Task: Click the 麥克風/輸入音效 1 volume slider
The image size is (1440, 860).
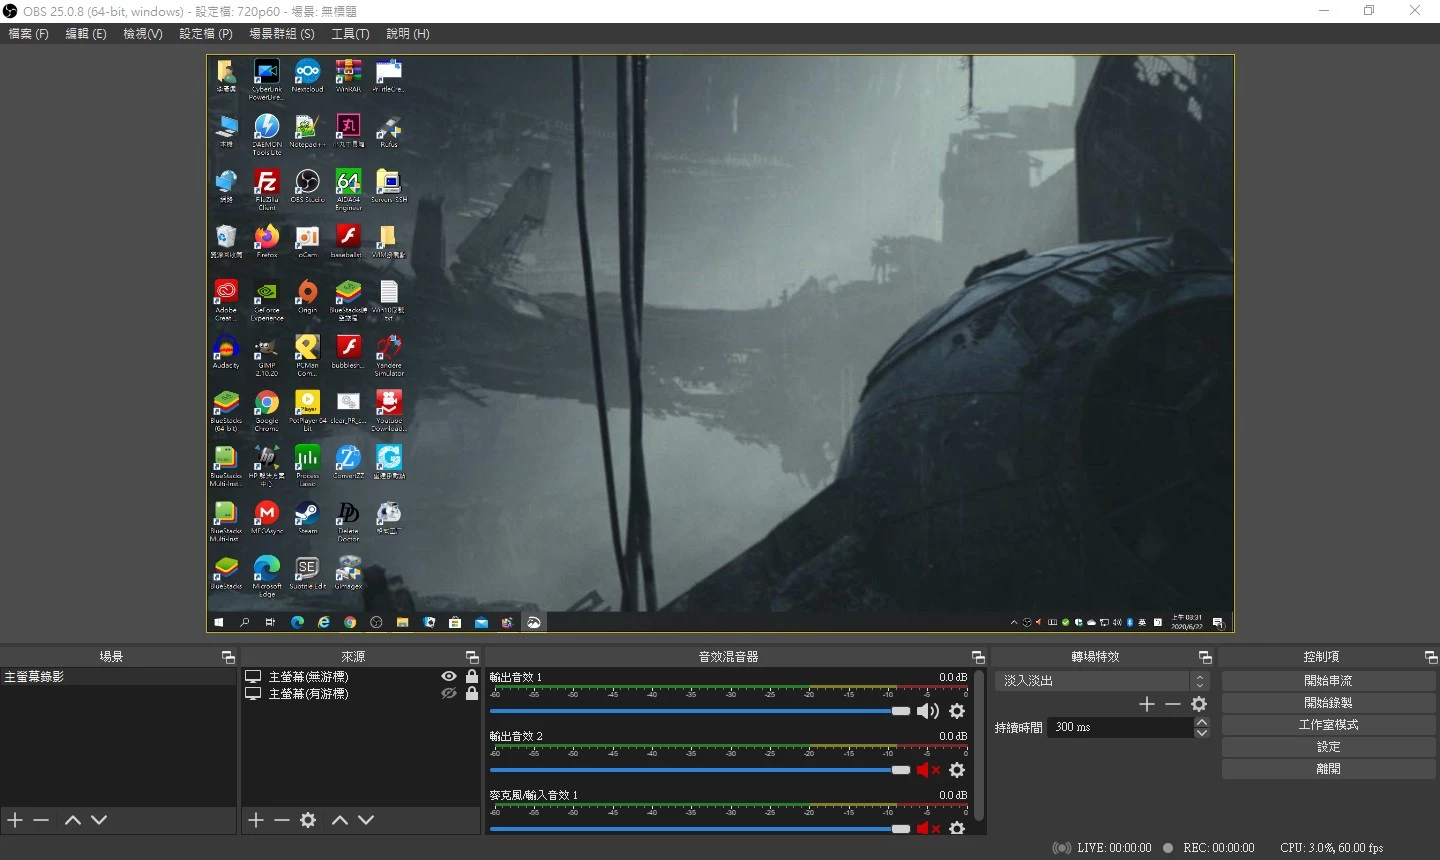Action: (700, 828)
